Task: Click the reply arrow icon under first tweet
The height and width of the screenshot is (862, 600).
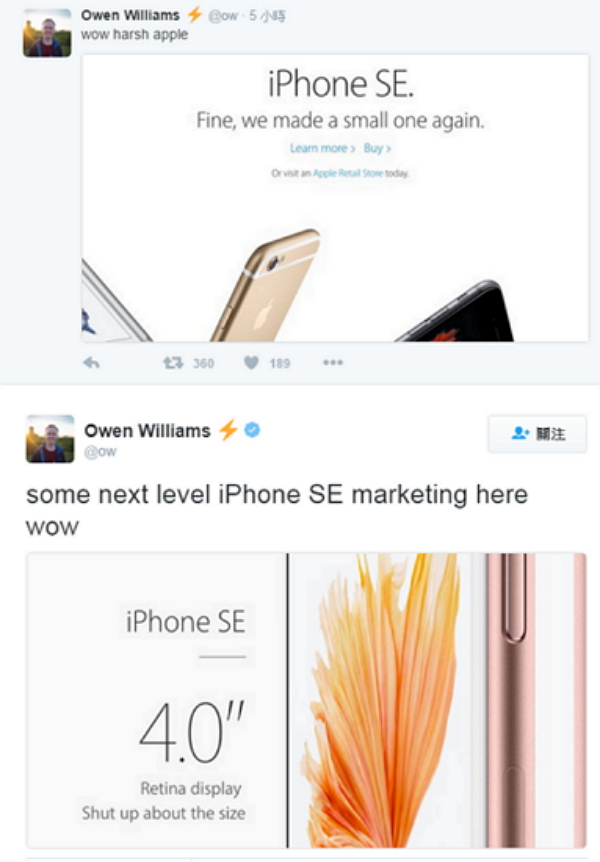Action: pos(91,363)
